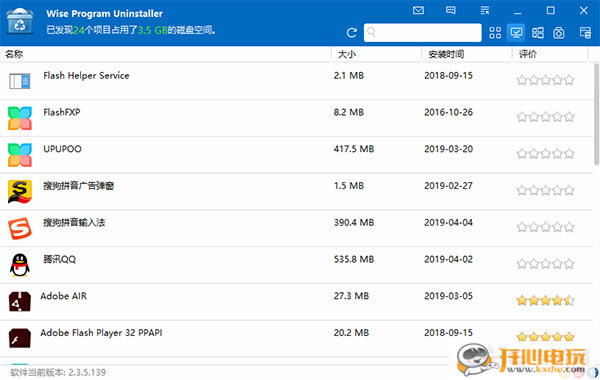Open the menu list icon in title bar
This screenshot has width=600, height=380.
(485, 10)
